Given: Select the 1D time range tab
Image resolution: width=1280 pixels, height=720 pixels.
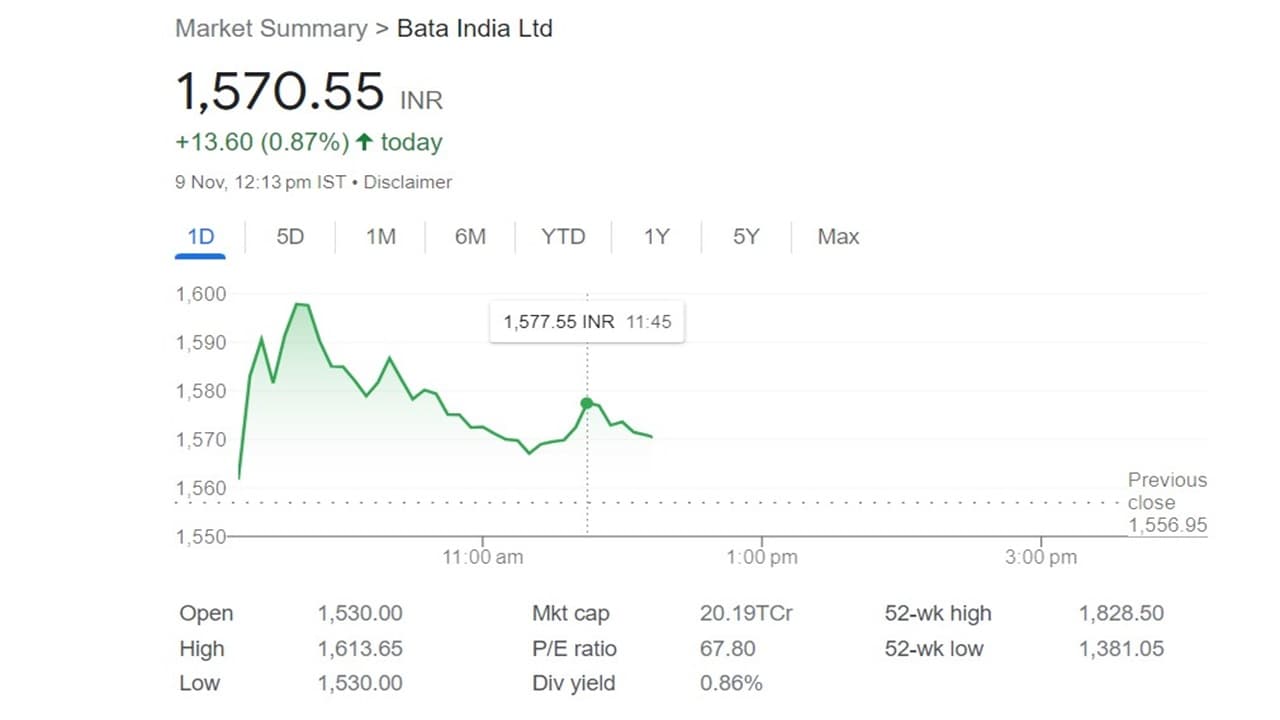Looking at the screenshot, I should (x=201, y=237).
